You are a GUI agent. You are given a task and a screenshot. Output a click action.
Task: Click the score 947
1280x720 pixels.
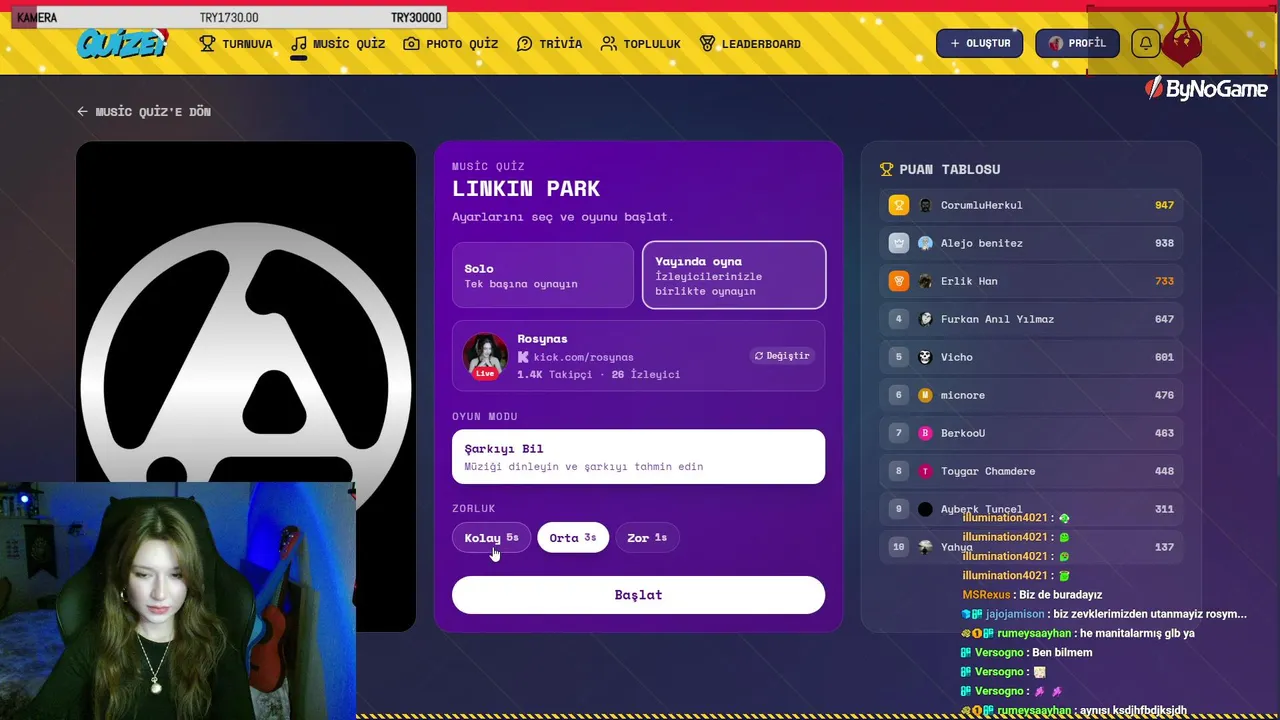[1164, 205]
